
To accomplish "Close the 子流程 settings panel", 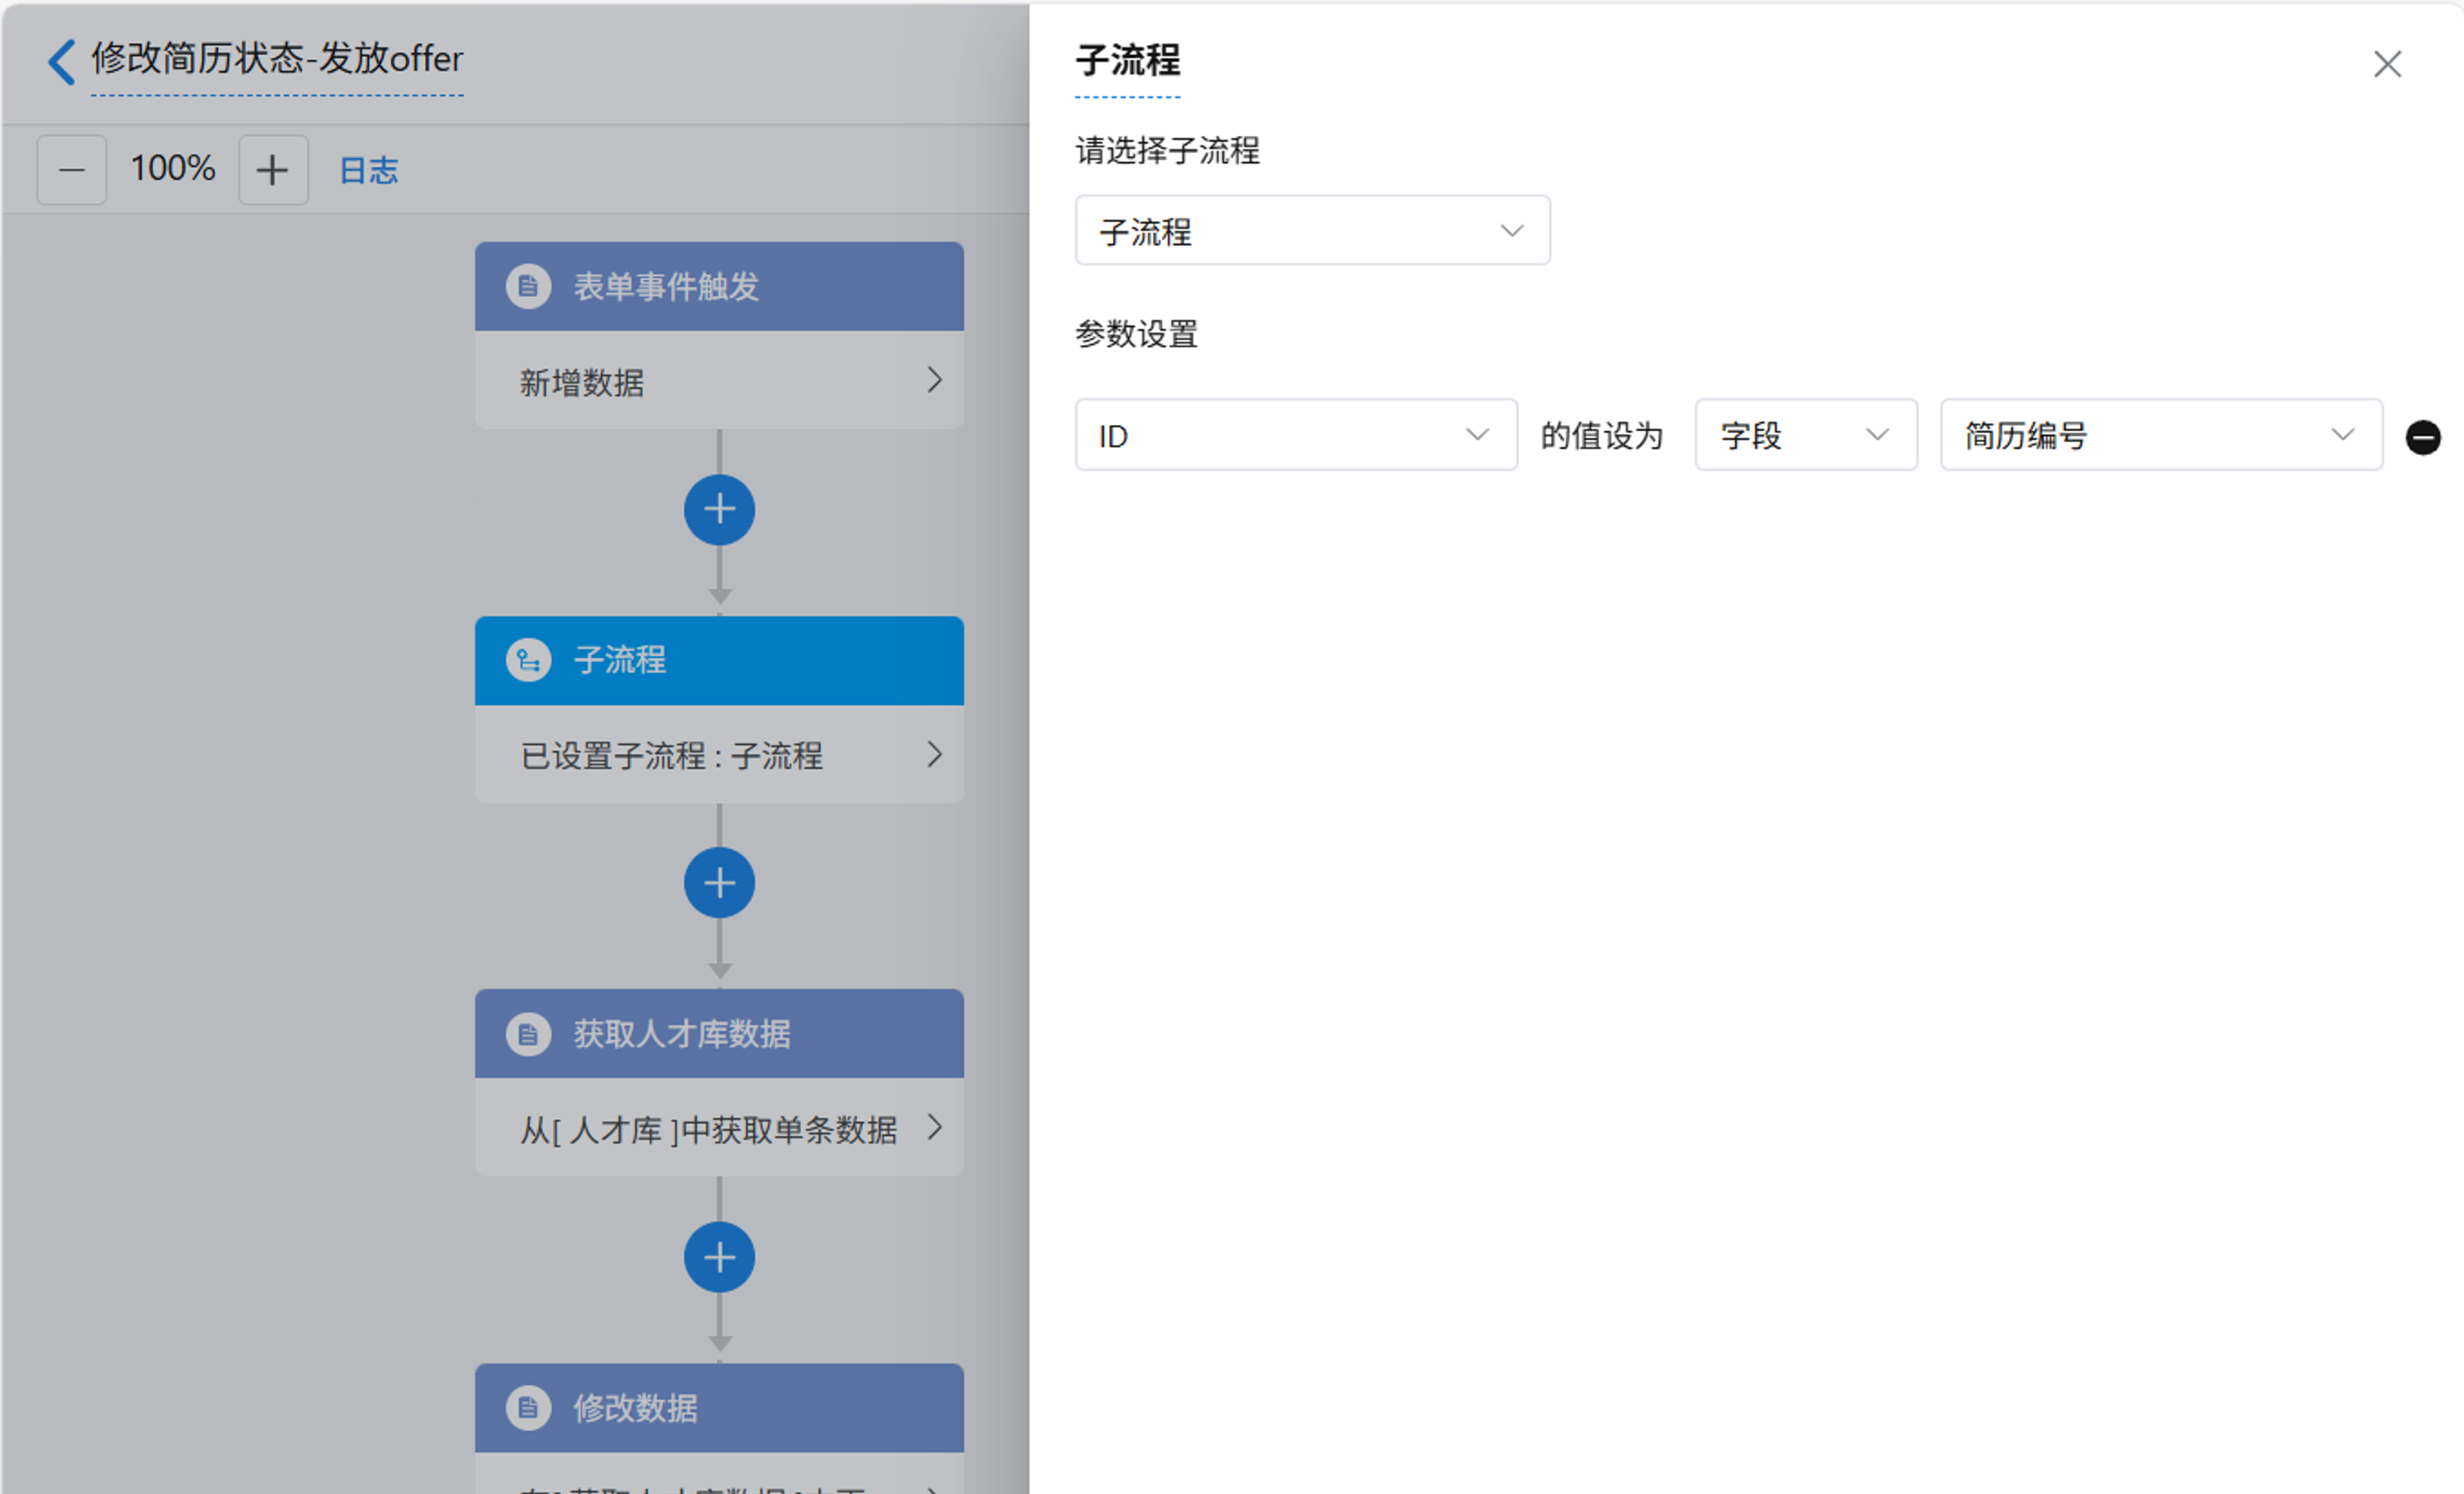I will point(2387,64).
